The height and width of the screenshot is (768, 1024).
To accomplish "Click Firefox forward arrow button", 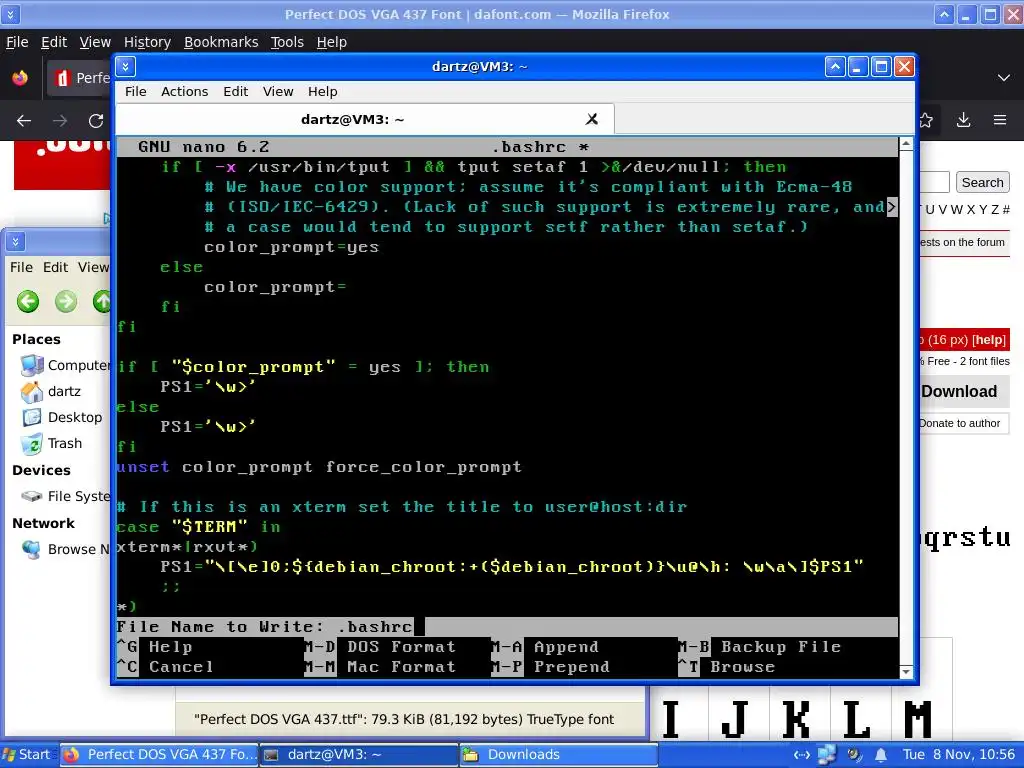I will click(60, 121).
